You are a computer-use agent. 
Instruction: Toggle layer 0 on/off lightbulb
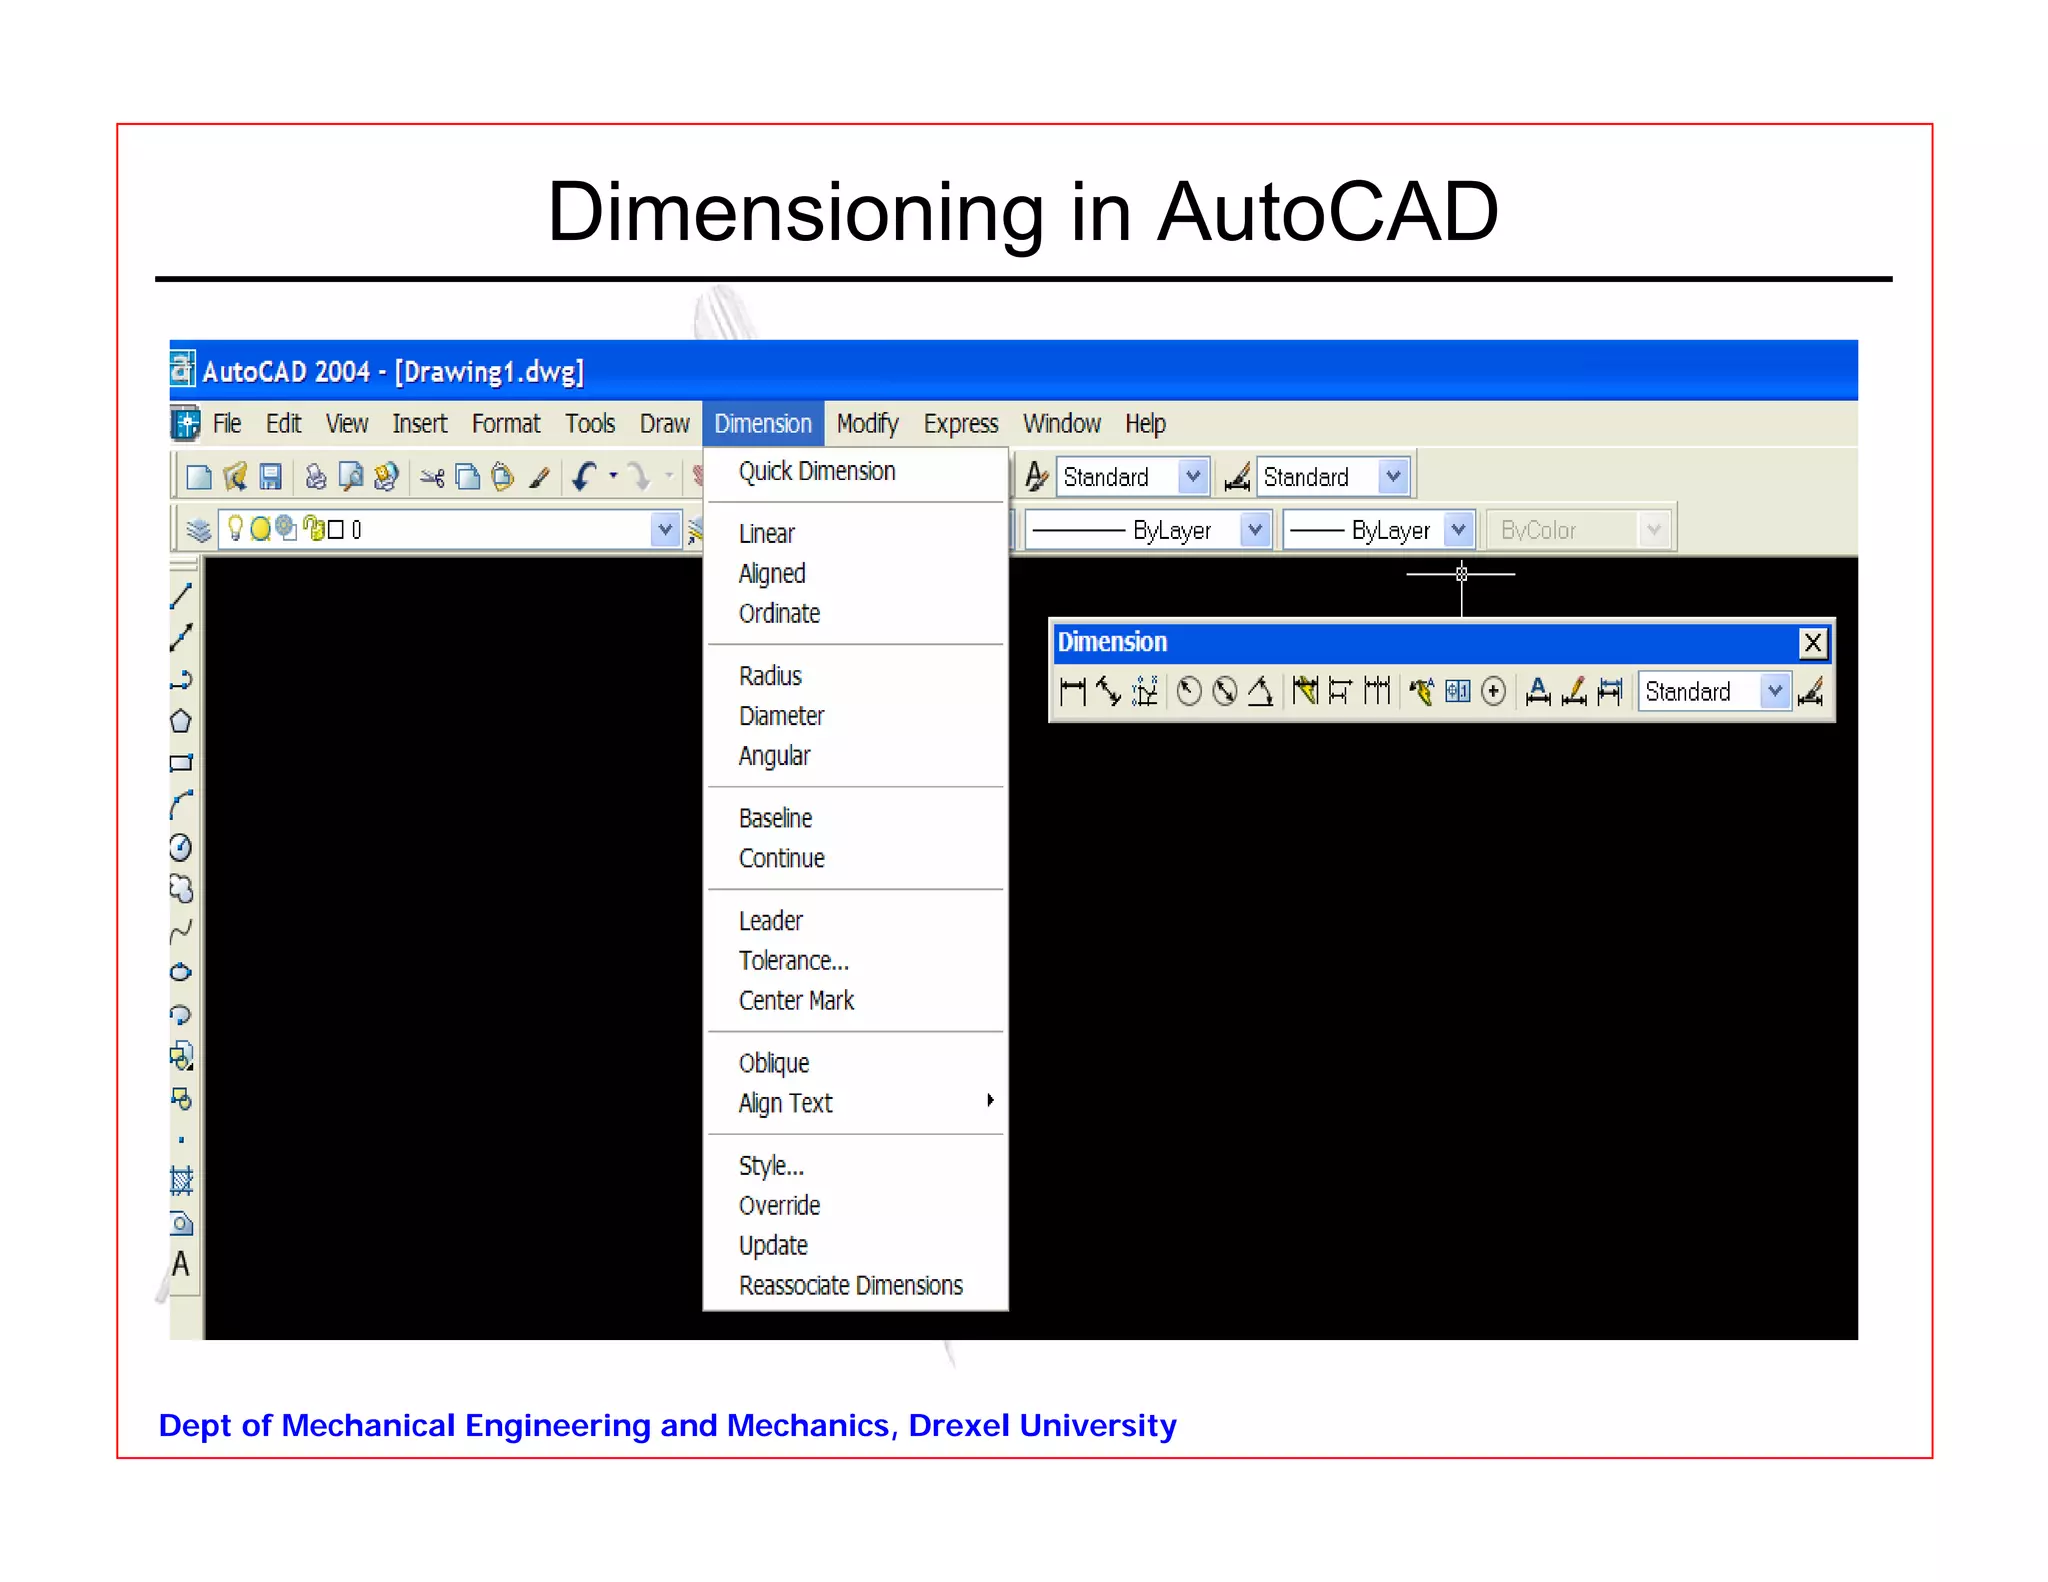coord(235,528)
